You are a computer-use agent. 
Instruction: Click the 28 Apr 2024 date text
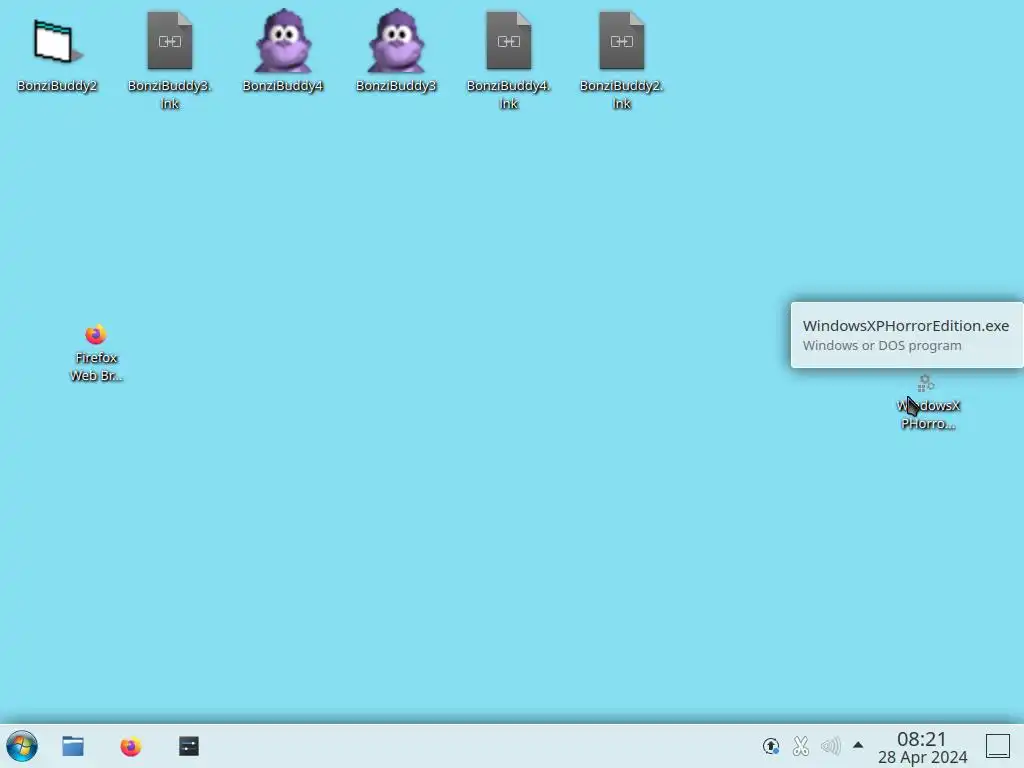coord(922,757)
